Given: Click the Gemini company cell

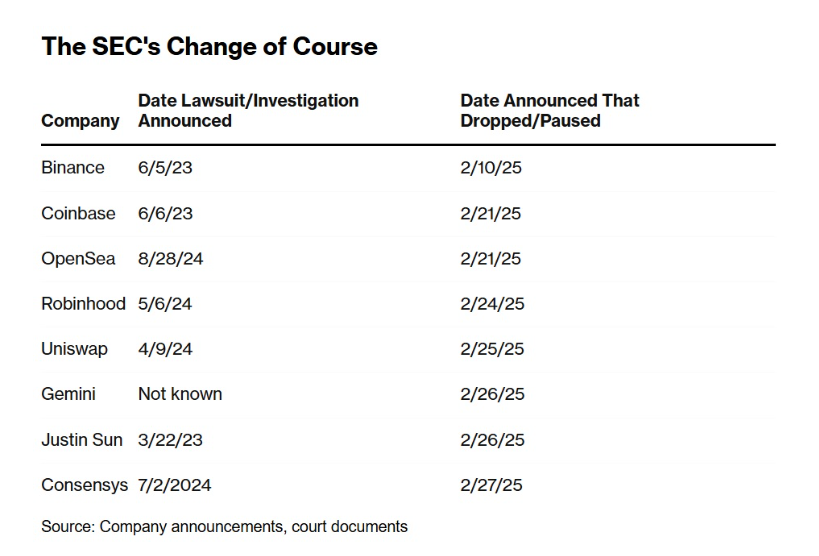Looking at the screenshot, I should (x=69, y=394).
